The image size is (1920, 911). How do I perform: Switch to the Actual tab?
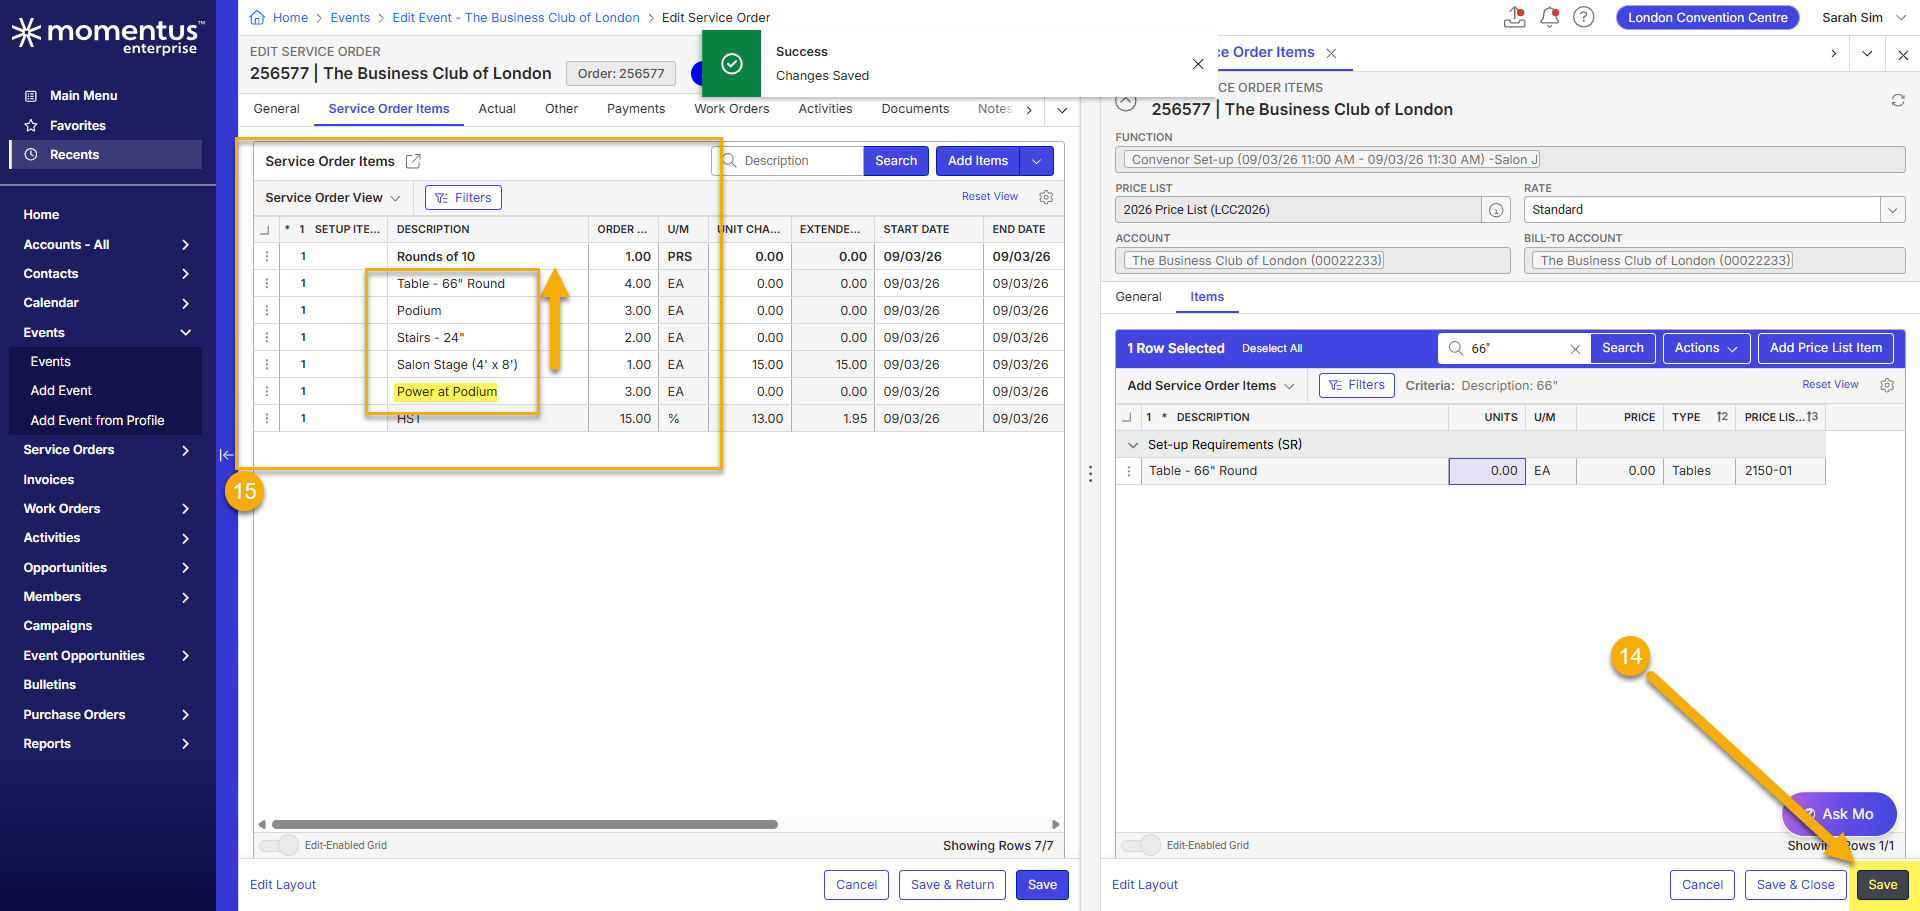pos(497,109)
